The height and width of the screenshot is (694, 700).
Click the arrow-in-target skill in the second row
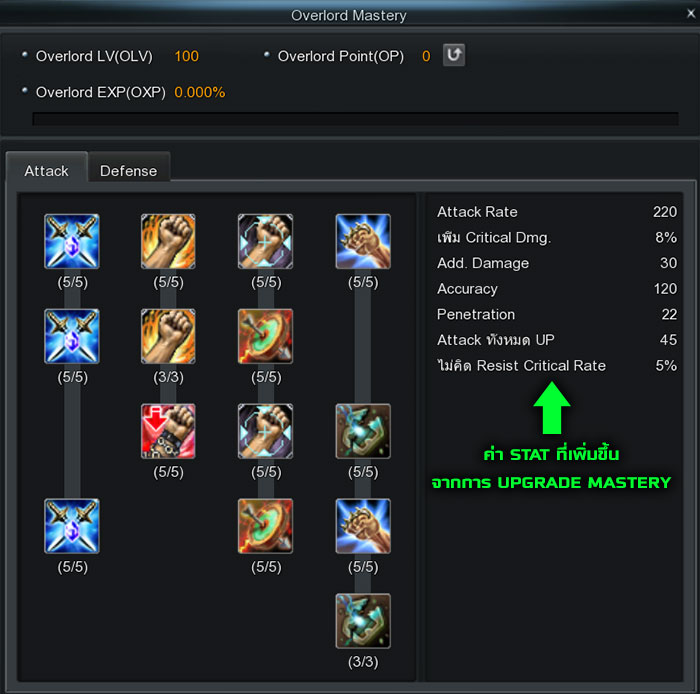(266, 336)
